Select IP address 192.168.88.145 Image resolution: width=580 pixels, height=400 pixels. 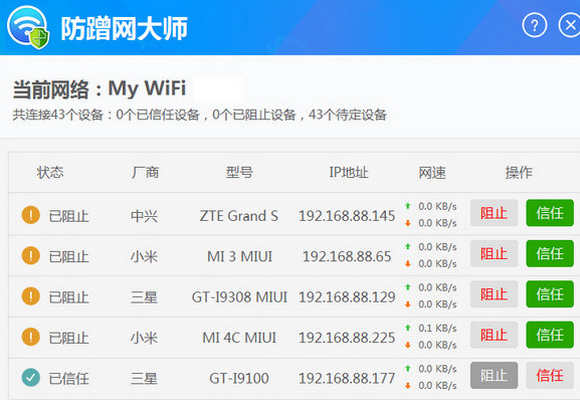pos(347,216)
